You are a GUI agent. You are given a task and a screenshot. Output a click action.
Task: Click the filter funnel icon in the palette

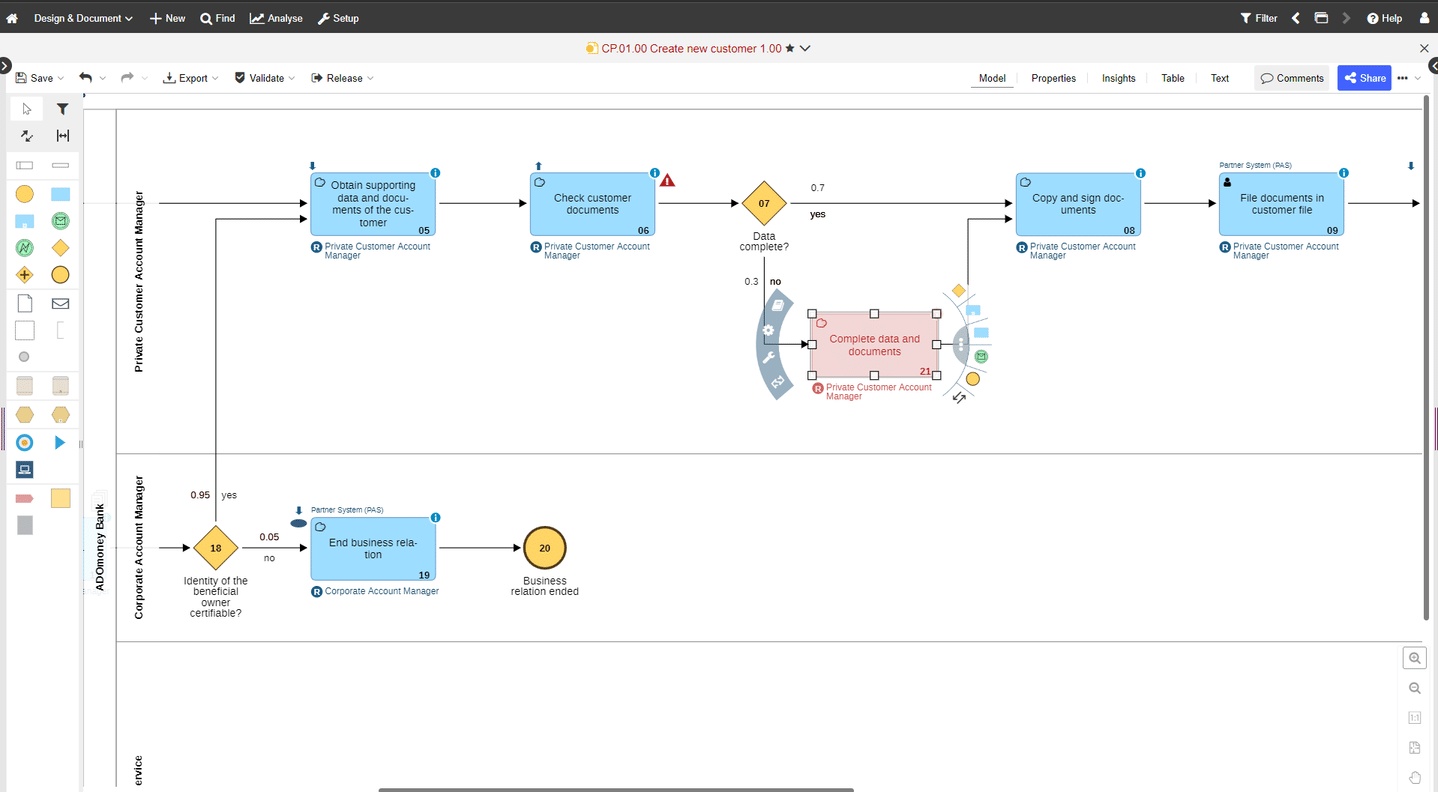click(x=62, y=109)
